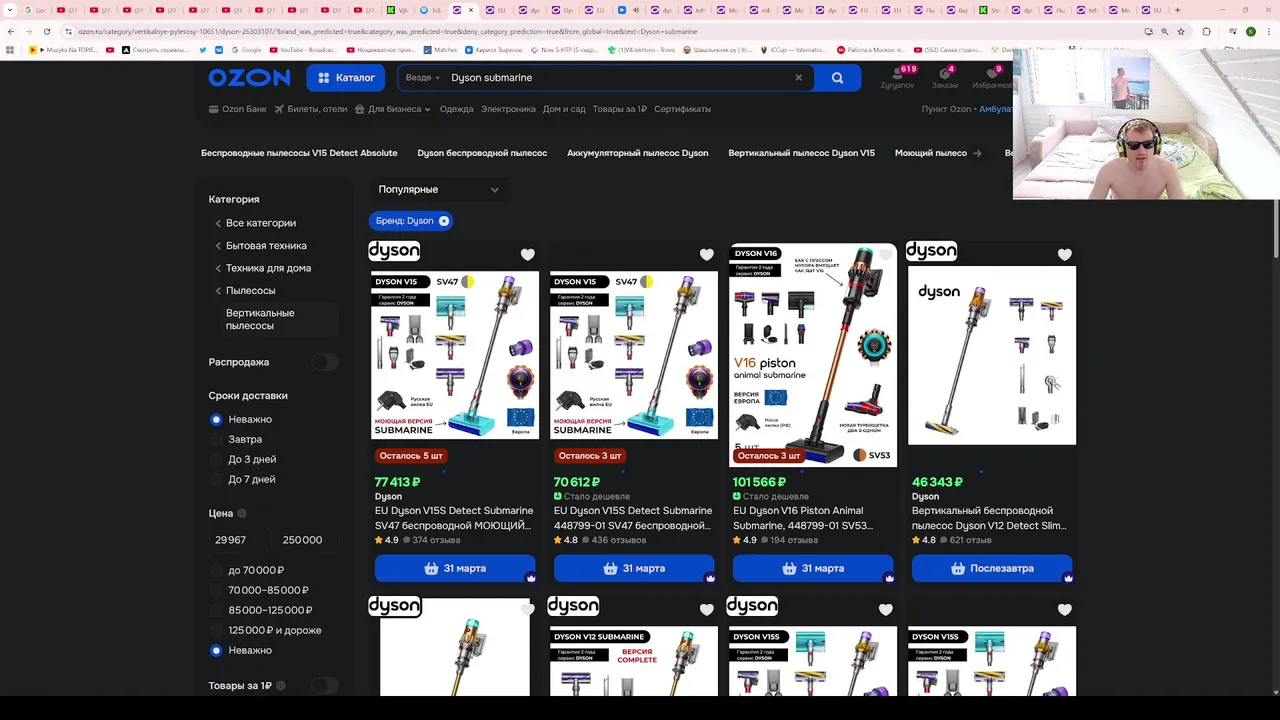This screenshot has width=1280, height=720.
Task: Open the Dyson V12 Detect Slim image
Action: coord(992,355)
